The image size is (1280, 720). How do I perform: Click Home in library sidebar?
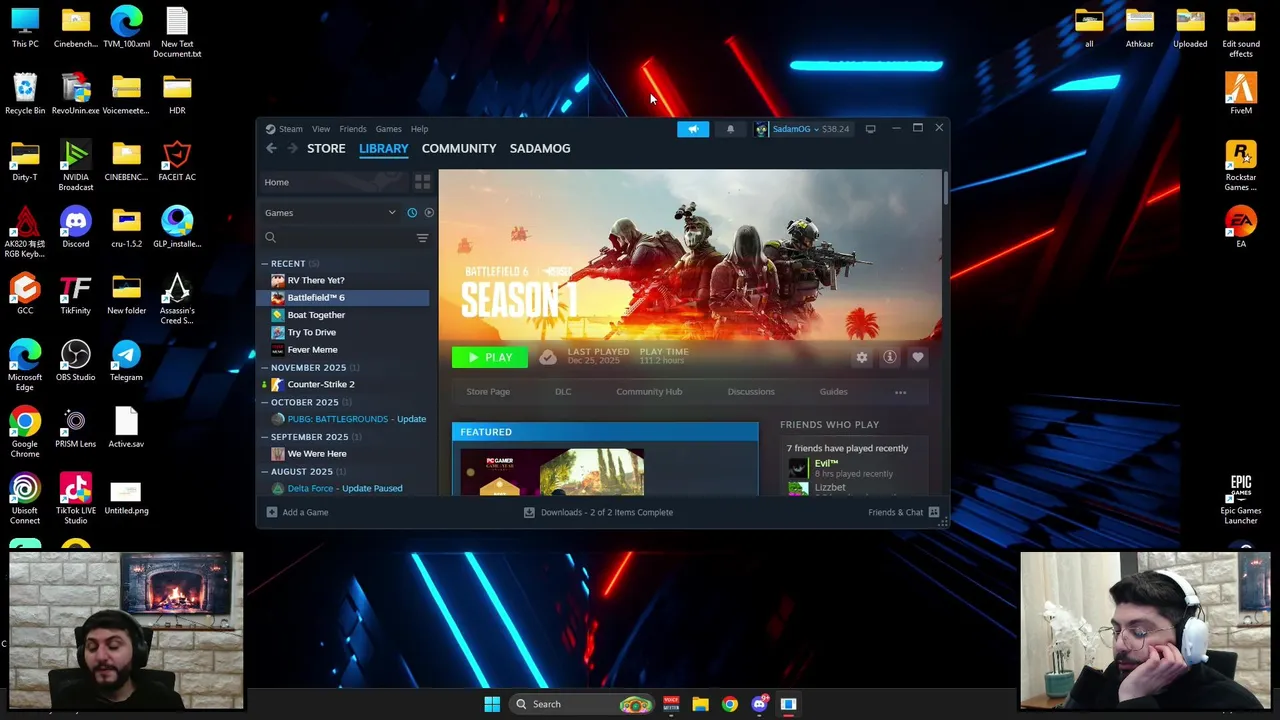click(333, 182)
